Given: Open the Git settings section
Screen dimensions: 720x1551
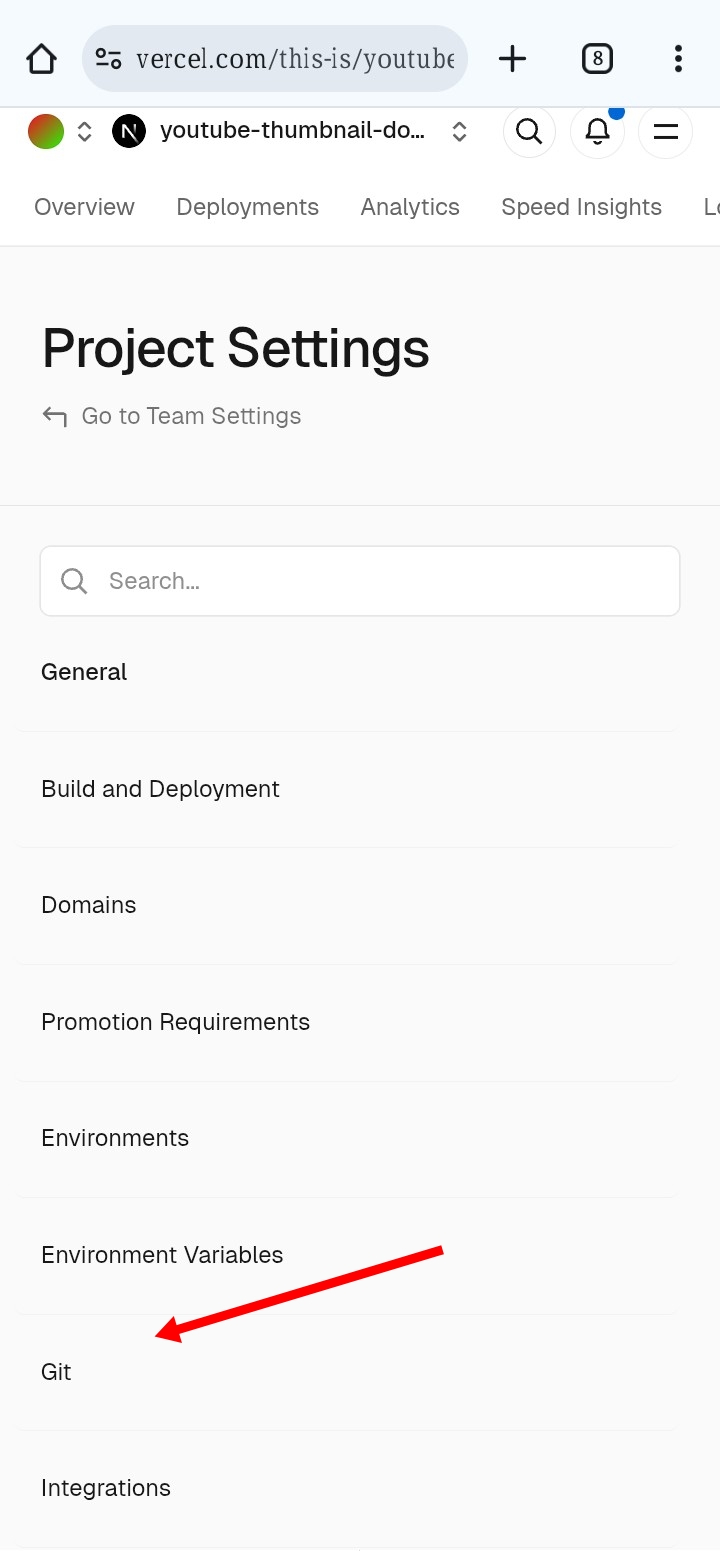Looking at the screenshot, I should pos(56,1372).
